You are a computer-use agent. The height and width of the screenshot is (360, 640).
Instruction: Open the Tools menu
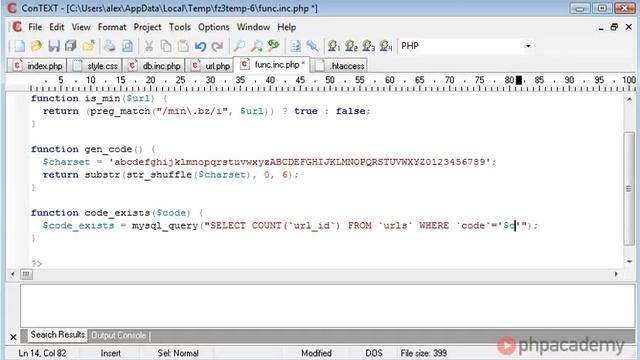[180, 27]
